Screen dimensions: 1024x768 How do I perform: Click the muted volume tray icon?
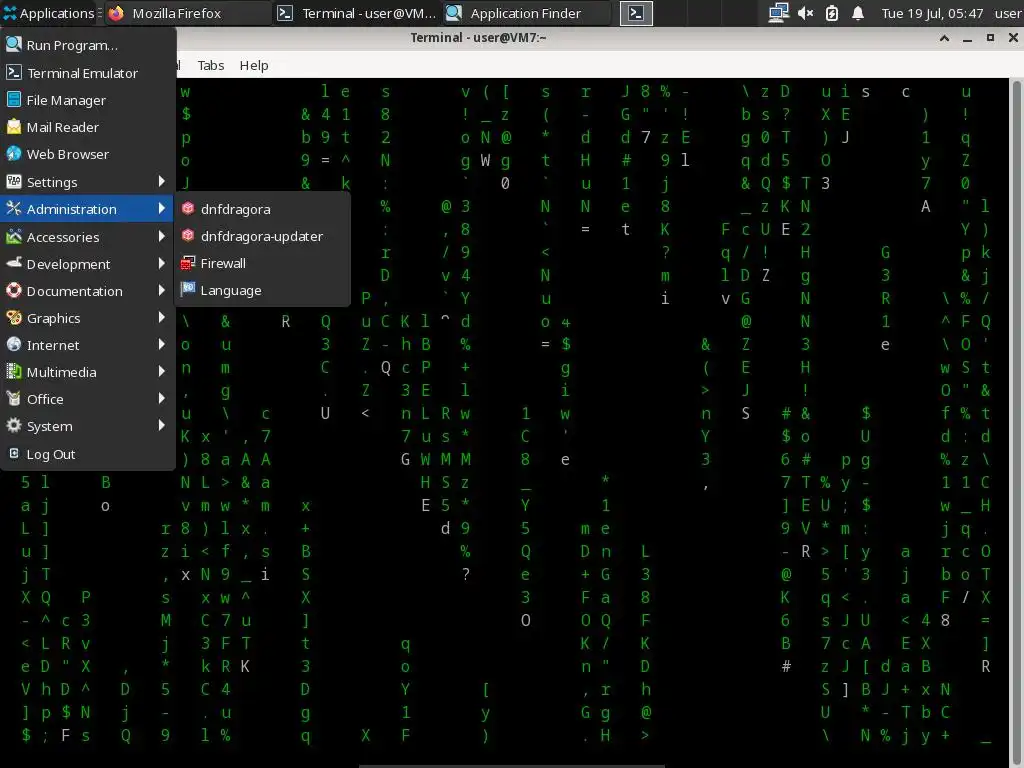(x=805, y=13)
